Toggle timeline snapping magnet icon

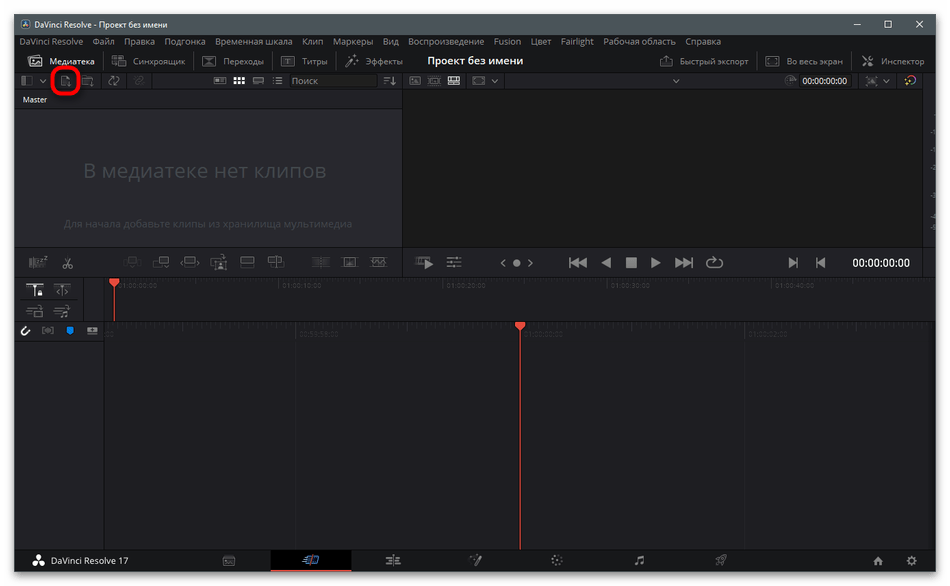25,331
